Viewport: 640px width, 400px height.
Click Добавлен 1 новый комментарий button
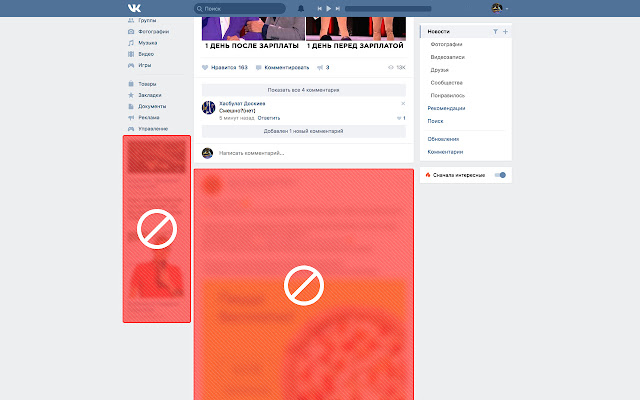point(304,131)
